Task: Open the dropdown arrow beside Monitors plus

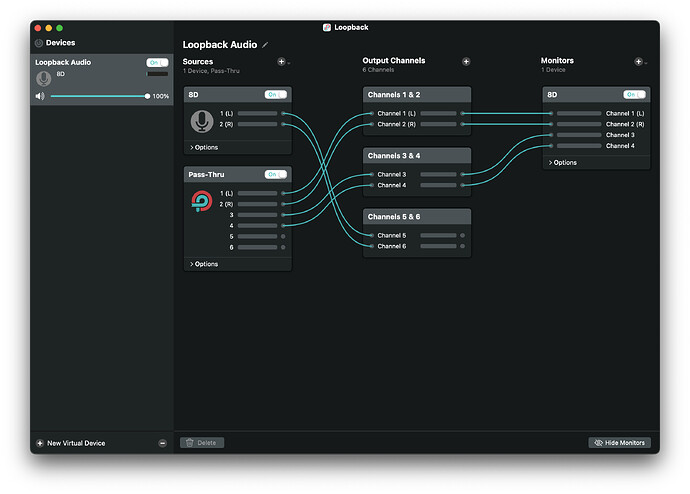Action: point(646,63)
